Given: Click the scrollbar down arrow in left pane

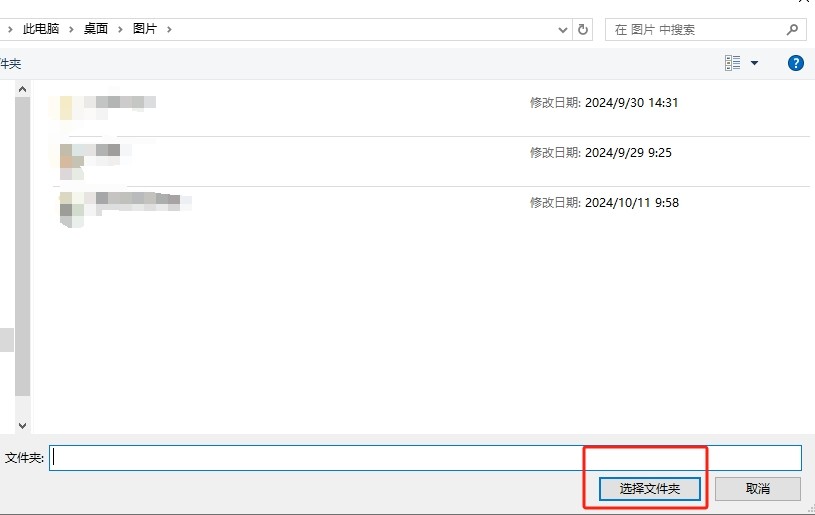Looking at the screenshot, I should 22,425.
